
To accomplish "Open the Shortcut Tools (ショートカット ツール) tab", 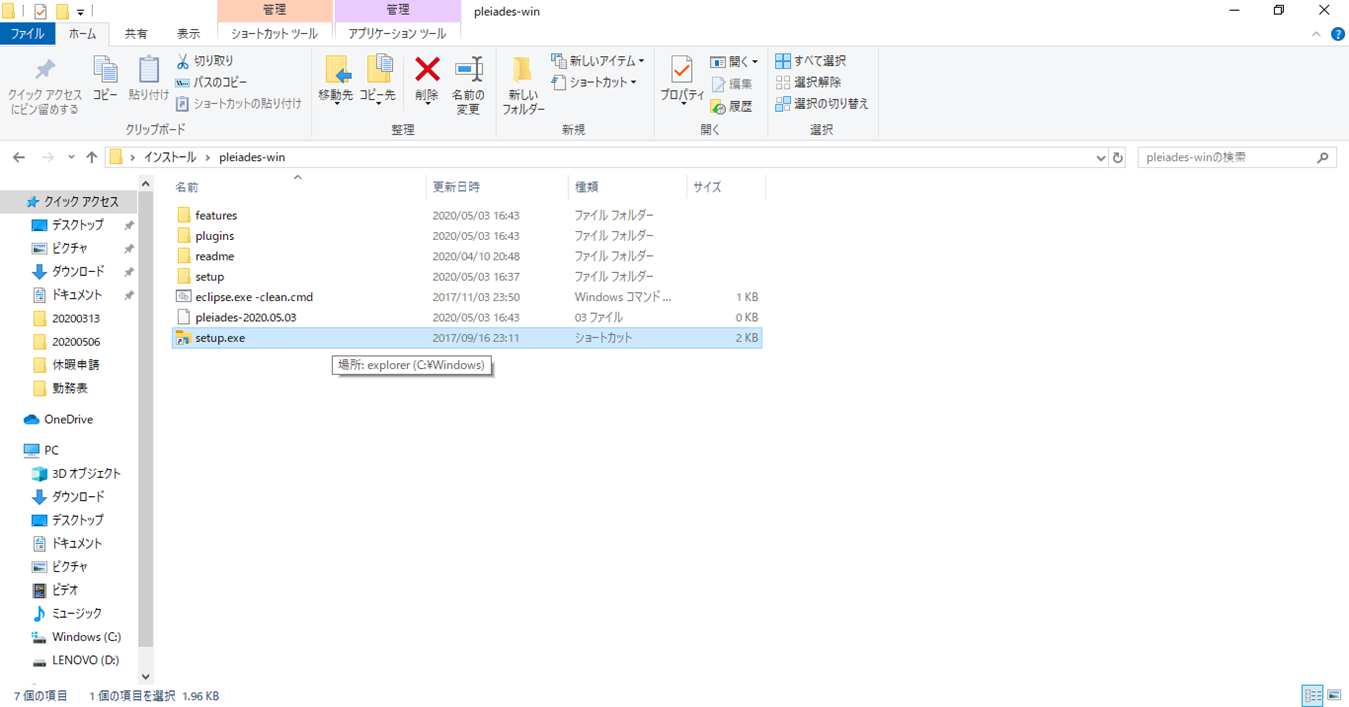I will [x=274, y=33].
